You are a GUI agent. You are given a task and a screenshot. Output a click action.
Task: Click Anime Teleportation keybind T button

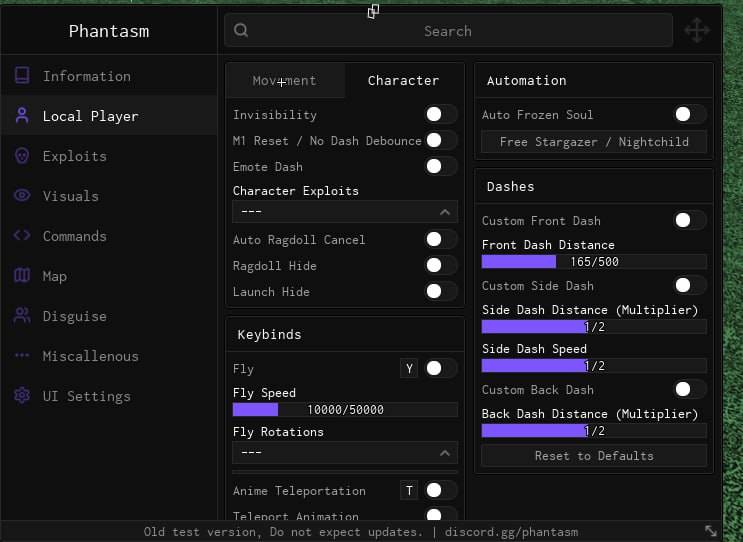point(409,490)
